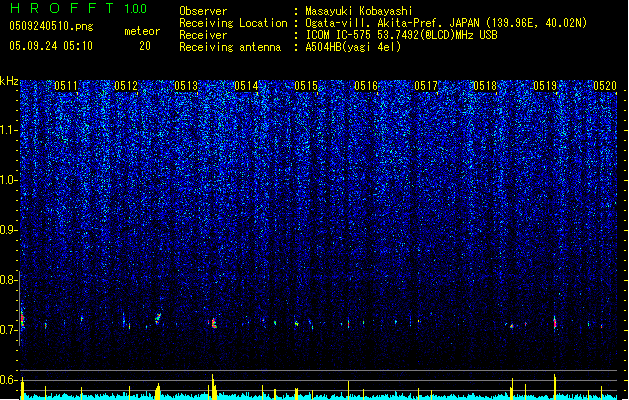
Task: Click the 0513 time marker
Action: (186, 86)
